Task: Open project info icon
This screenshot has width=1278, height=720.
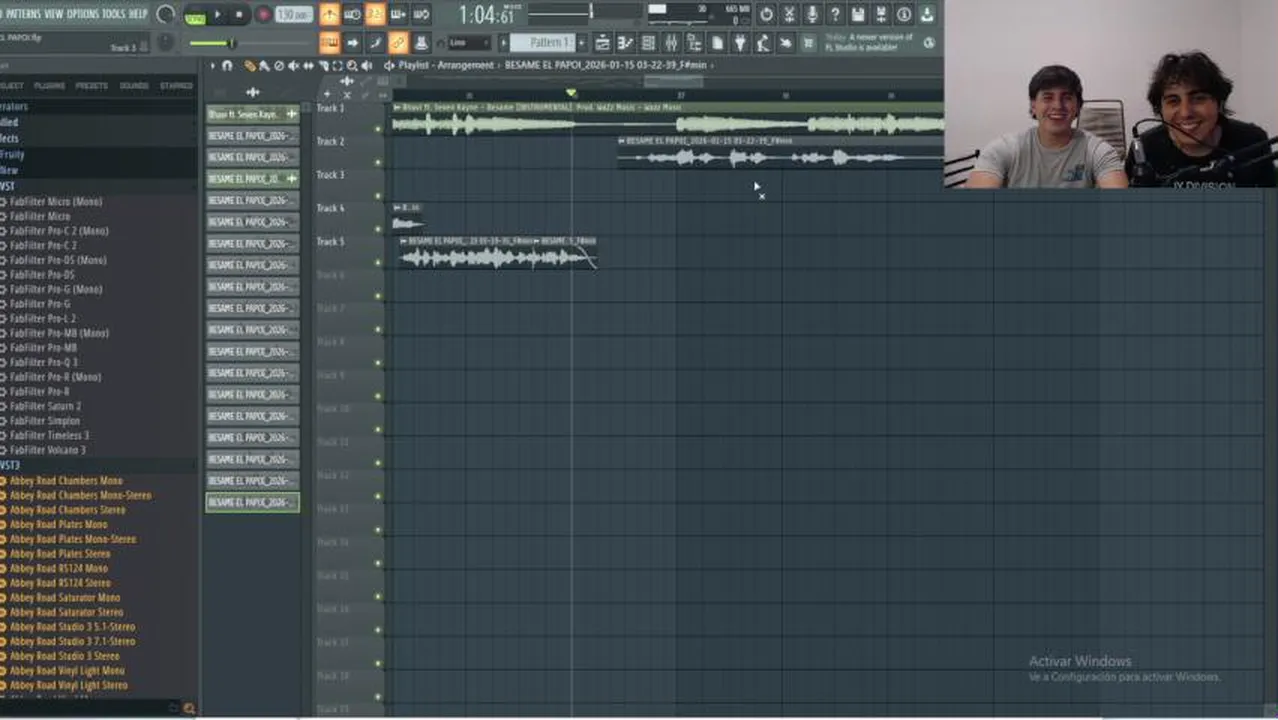Action: point(904,14)
